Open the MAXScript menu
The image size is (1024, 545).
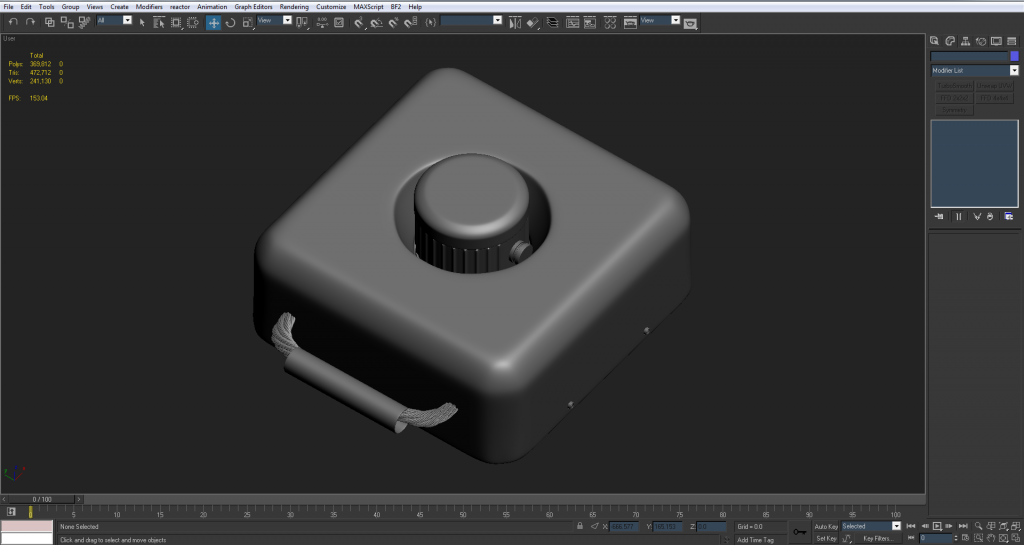pyautogui.click(x=369, y=6)
